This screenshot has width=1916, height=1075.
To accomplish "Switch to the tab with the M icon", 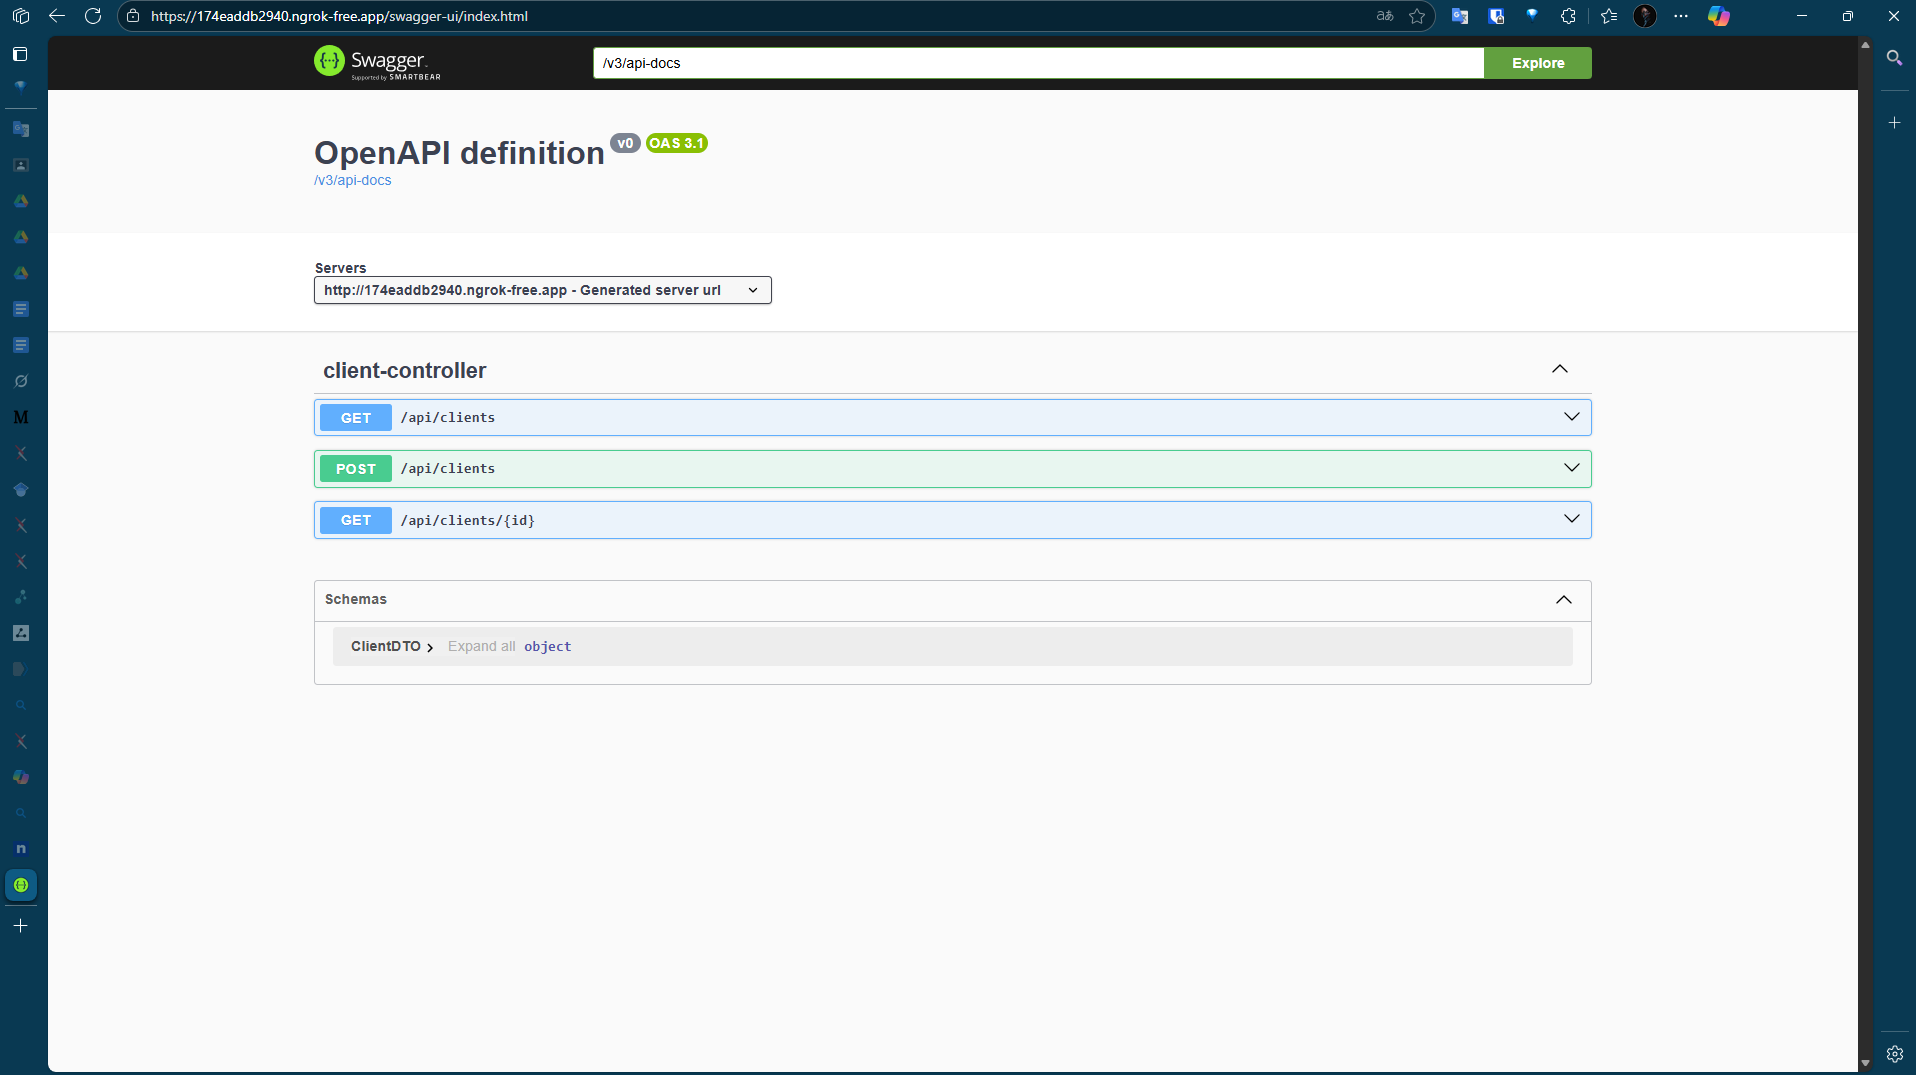I will [x=21, y=417].
